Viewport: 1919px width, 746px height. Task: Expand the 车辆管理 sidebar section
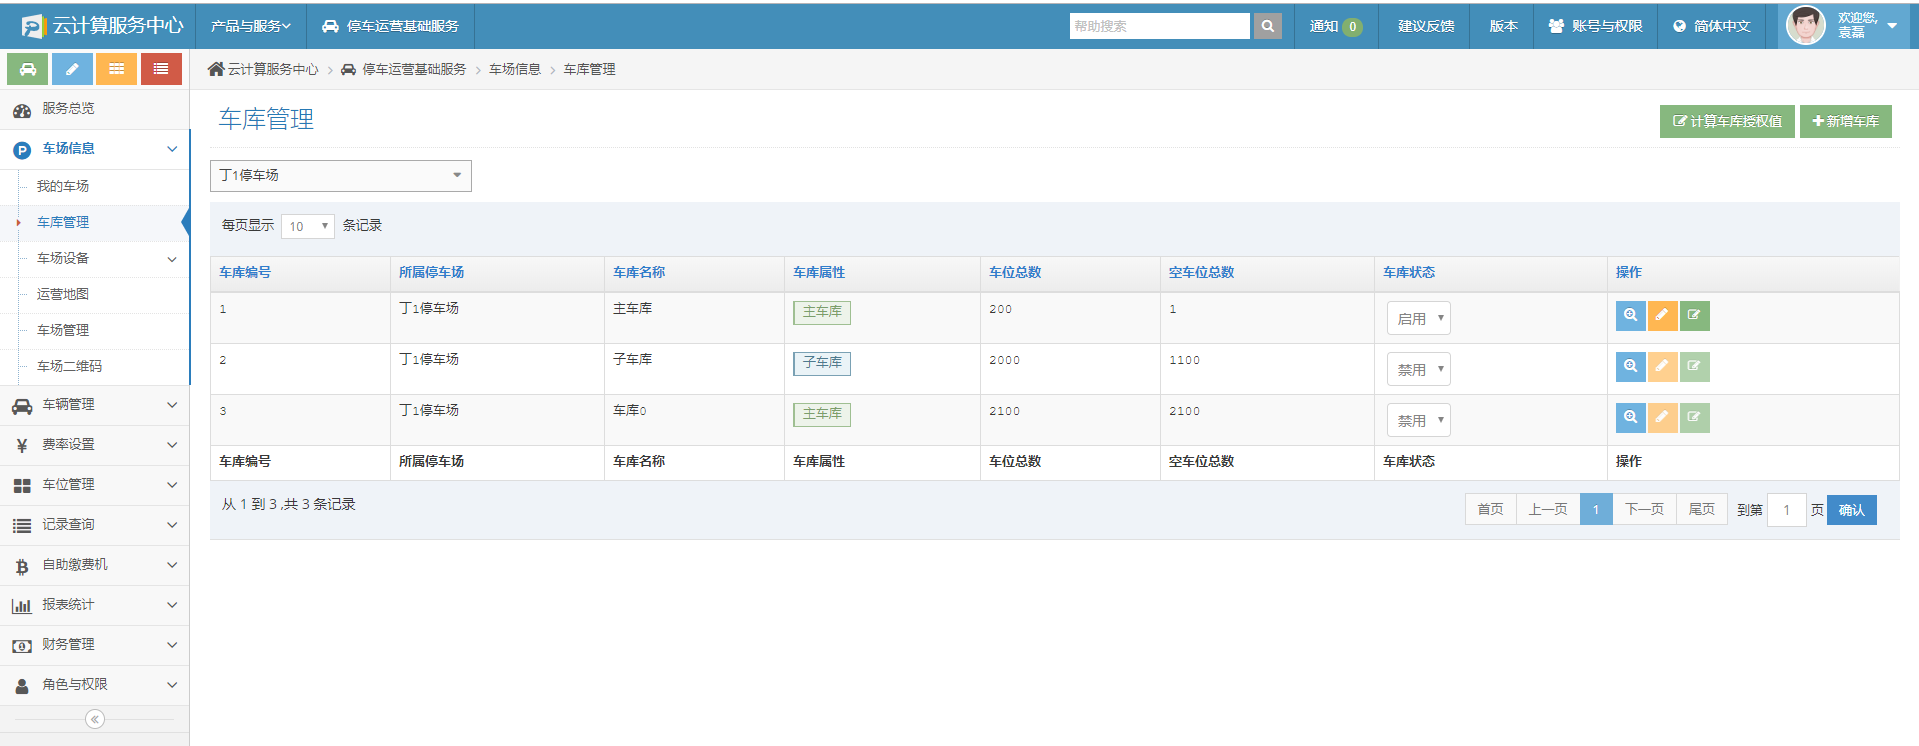[95, 405]
